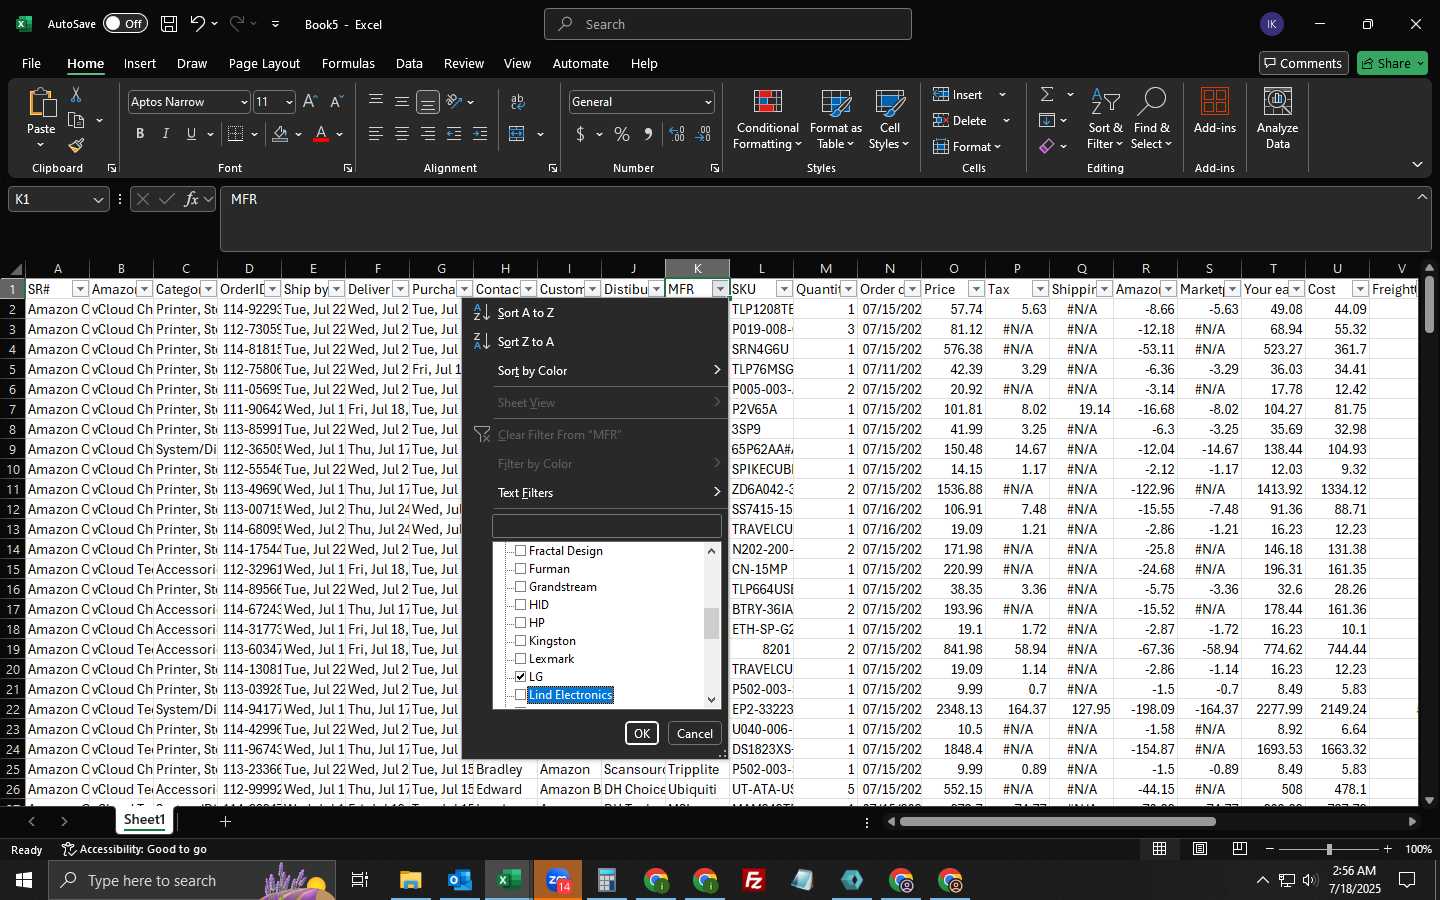The width and height of the screenshot is (1440, 900).
Task: Apply the Font Color swatch
Action: coord(321,134)
